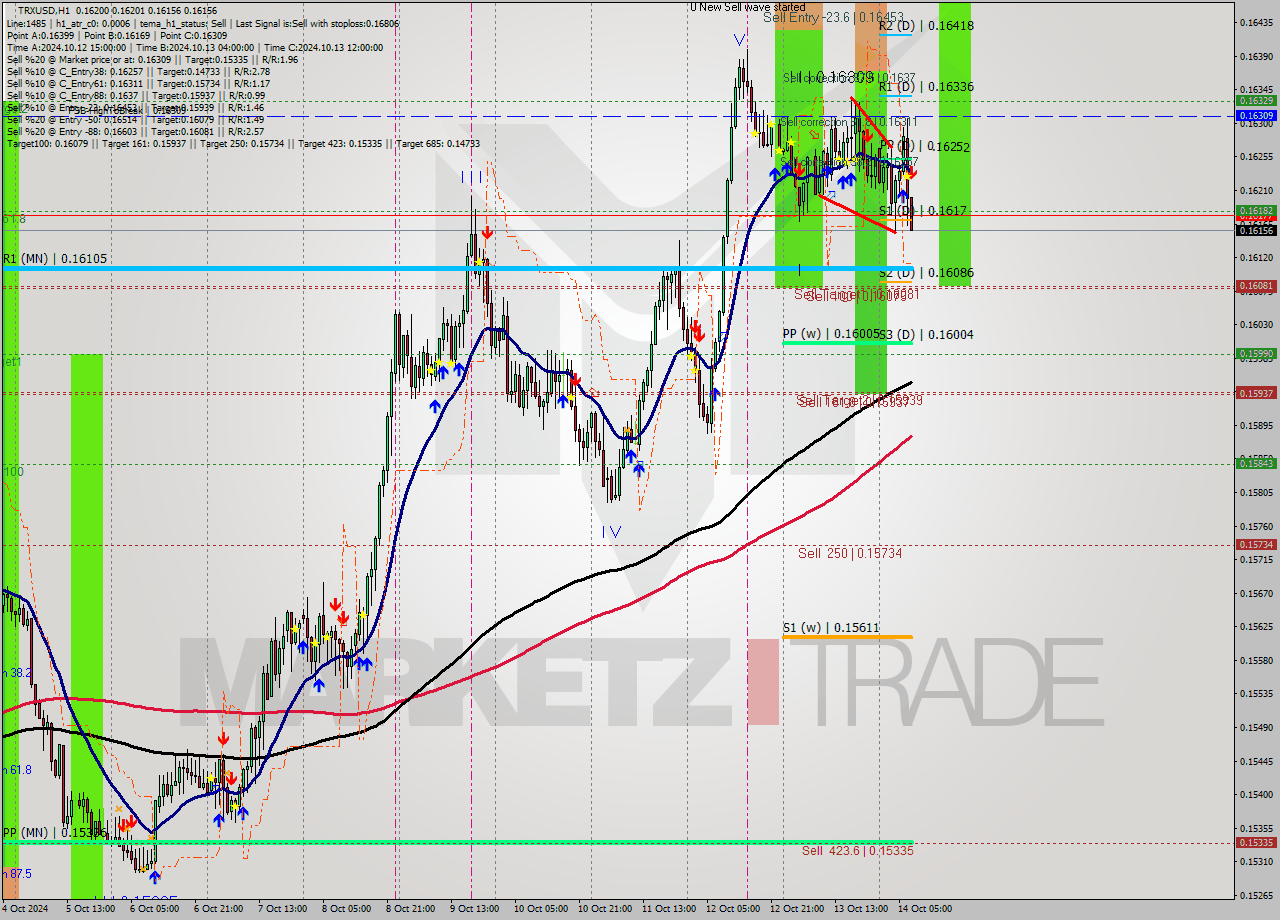
Task: Click the 0.16435 price scale value
Action: click(1256, 22)
